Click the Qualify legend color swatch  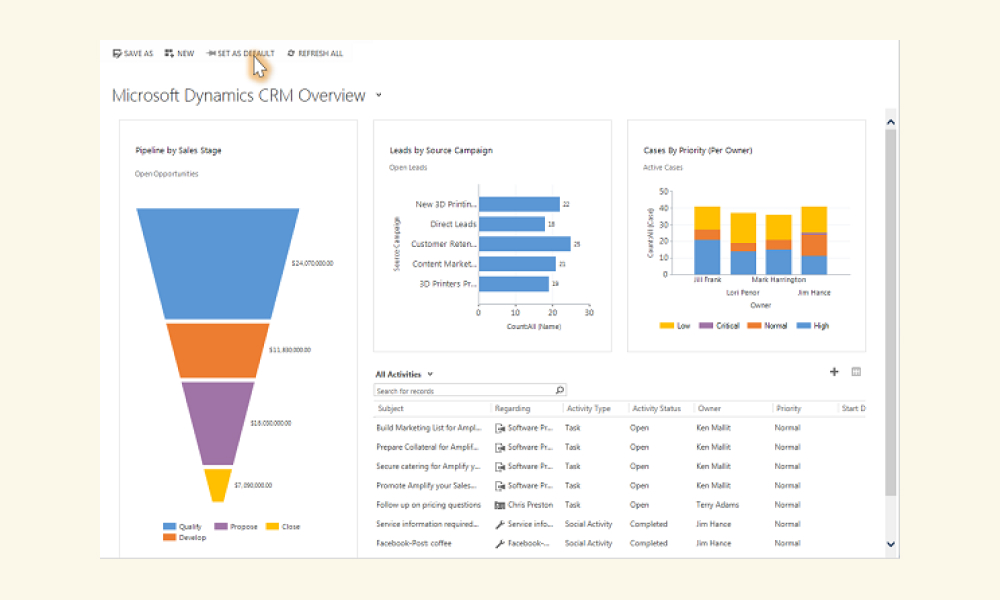[x=169, y=526]
